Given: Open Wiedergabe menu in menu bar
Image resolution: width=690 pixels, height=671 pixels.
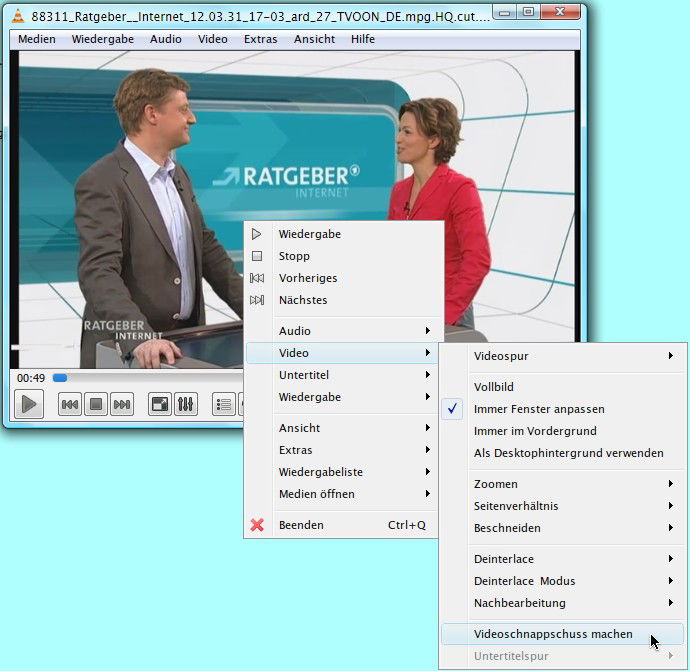Looking at the screenshot, I should pos(103,39).
